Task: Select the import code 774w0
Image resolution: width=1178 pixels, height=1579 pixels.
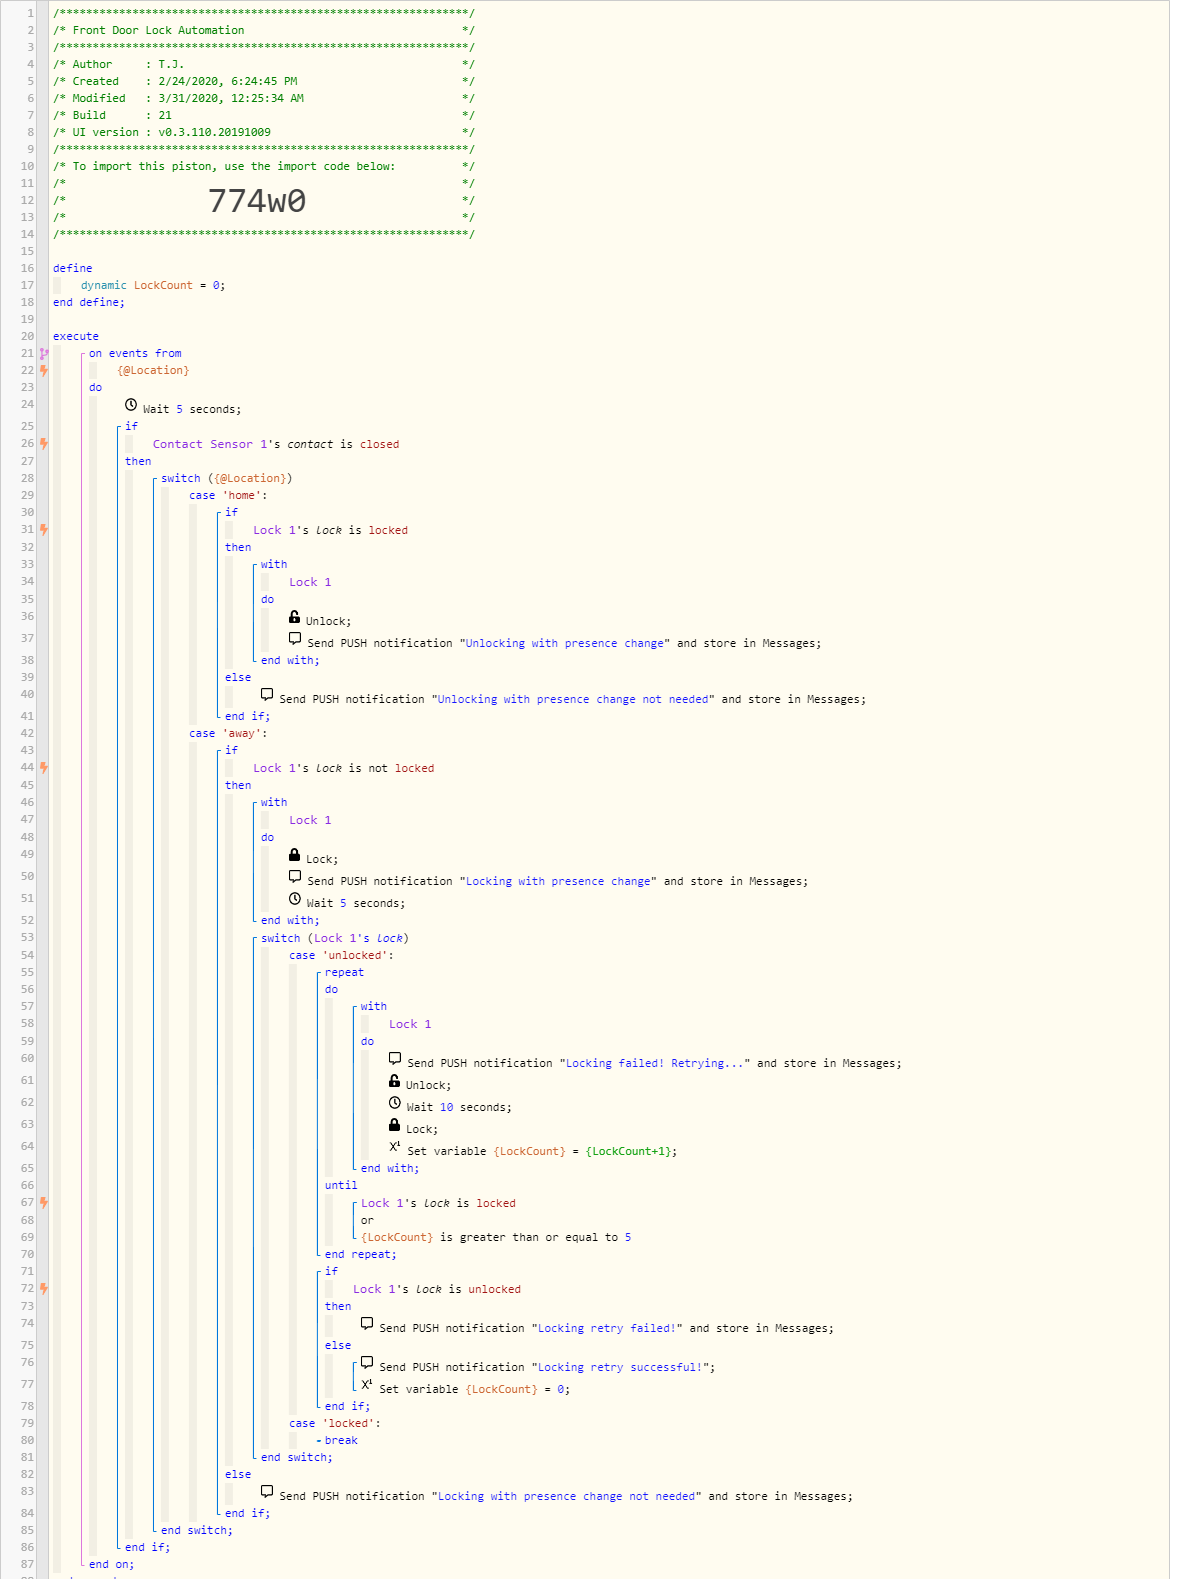Action: pyautogui.click(x=257, y=201)
